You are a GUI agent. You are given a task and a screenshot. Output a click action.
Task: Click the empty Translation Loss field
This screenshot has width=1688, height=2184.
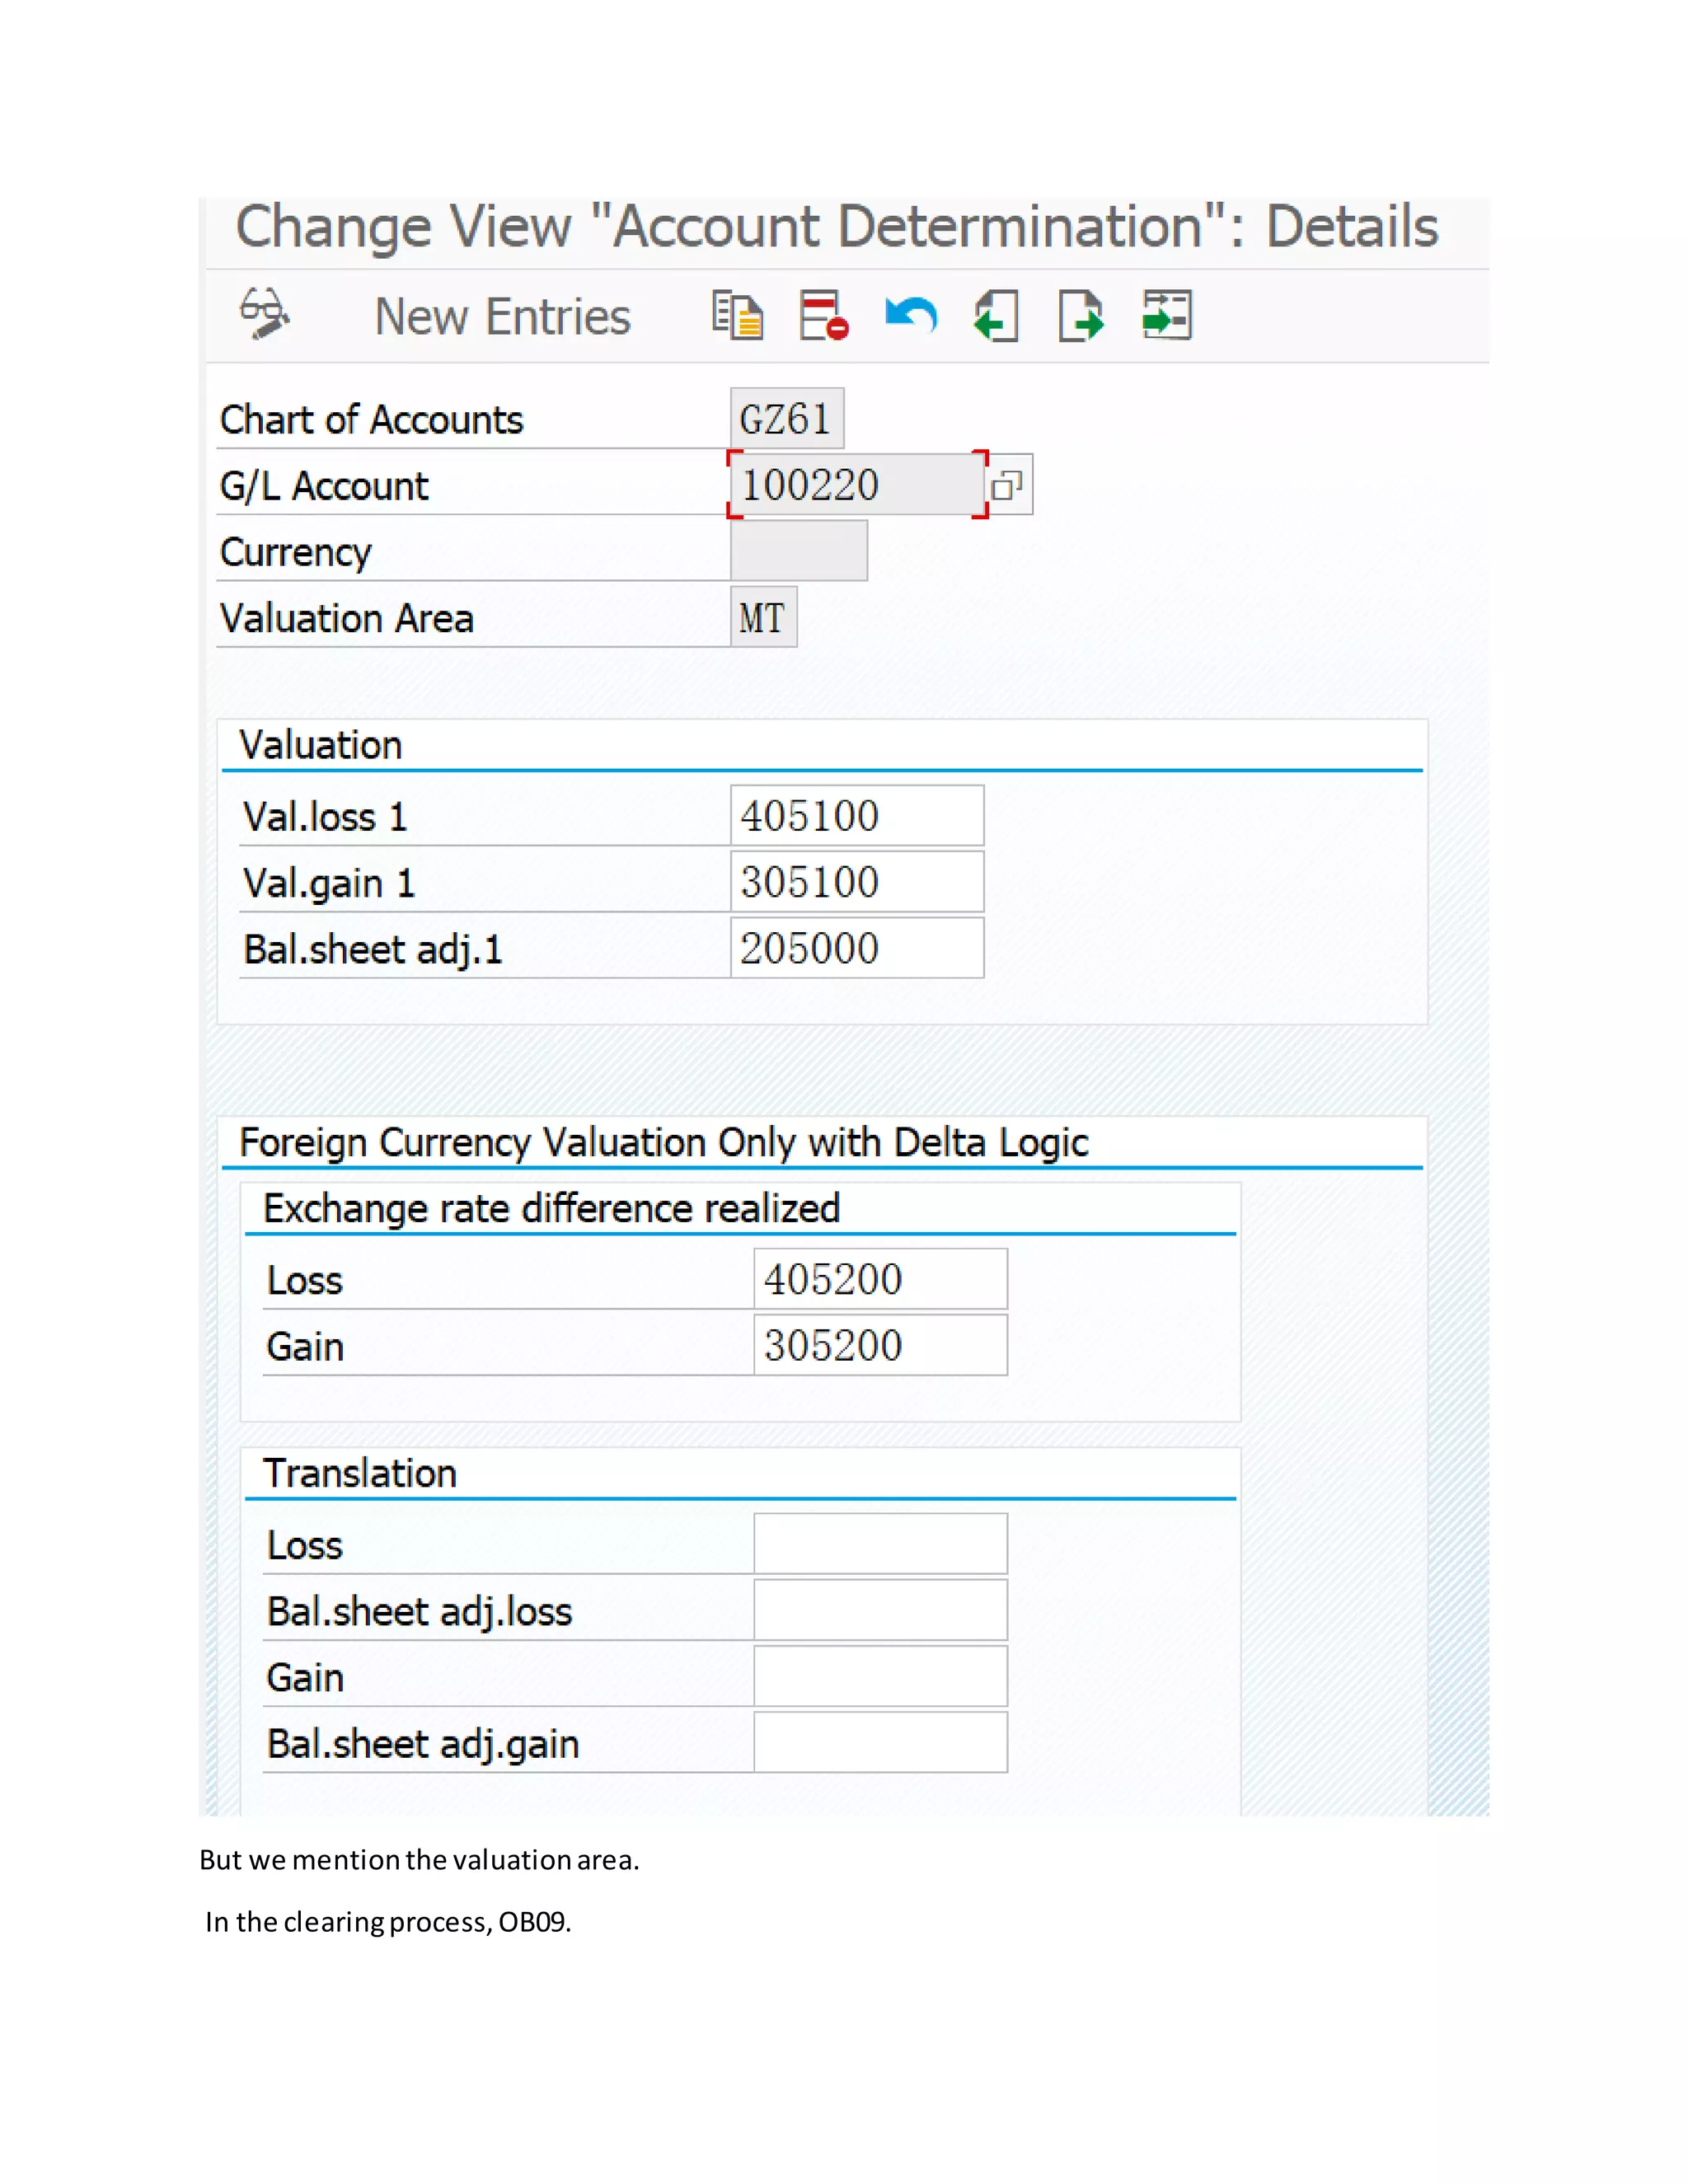879,1544
